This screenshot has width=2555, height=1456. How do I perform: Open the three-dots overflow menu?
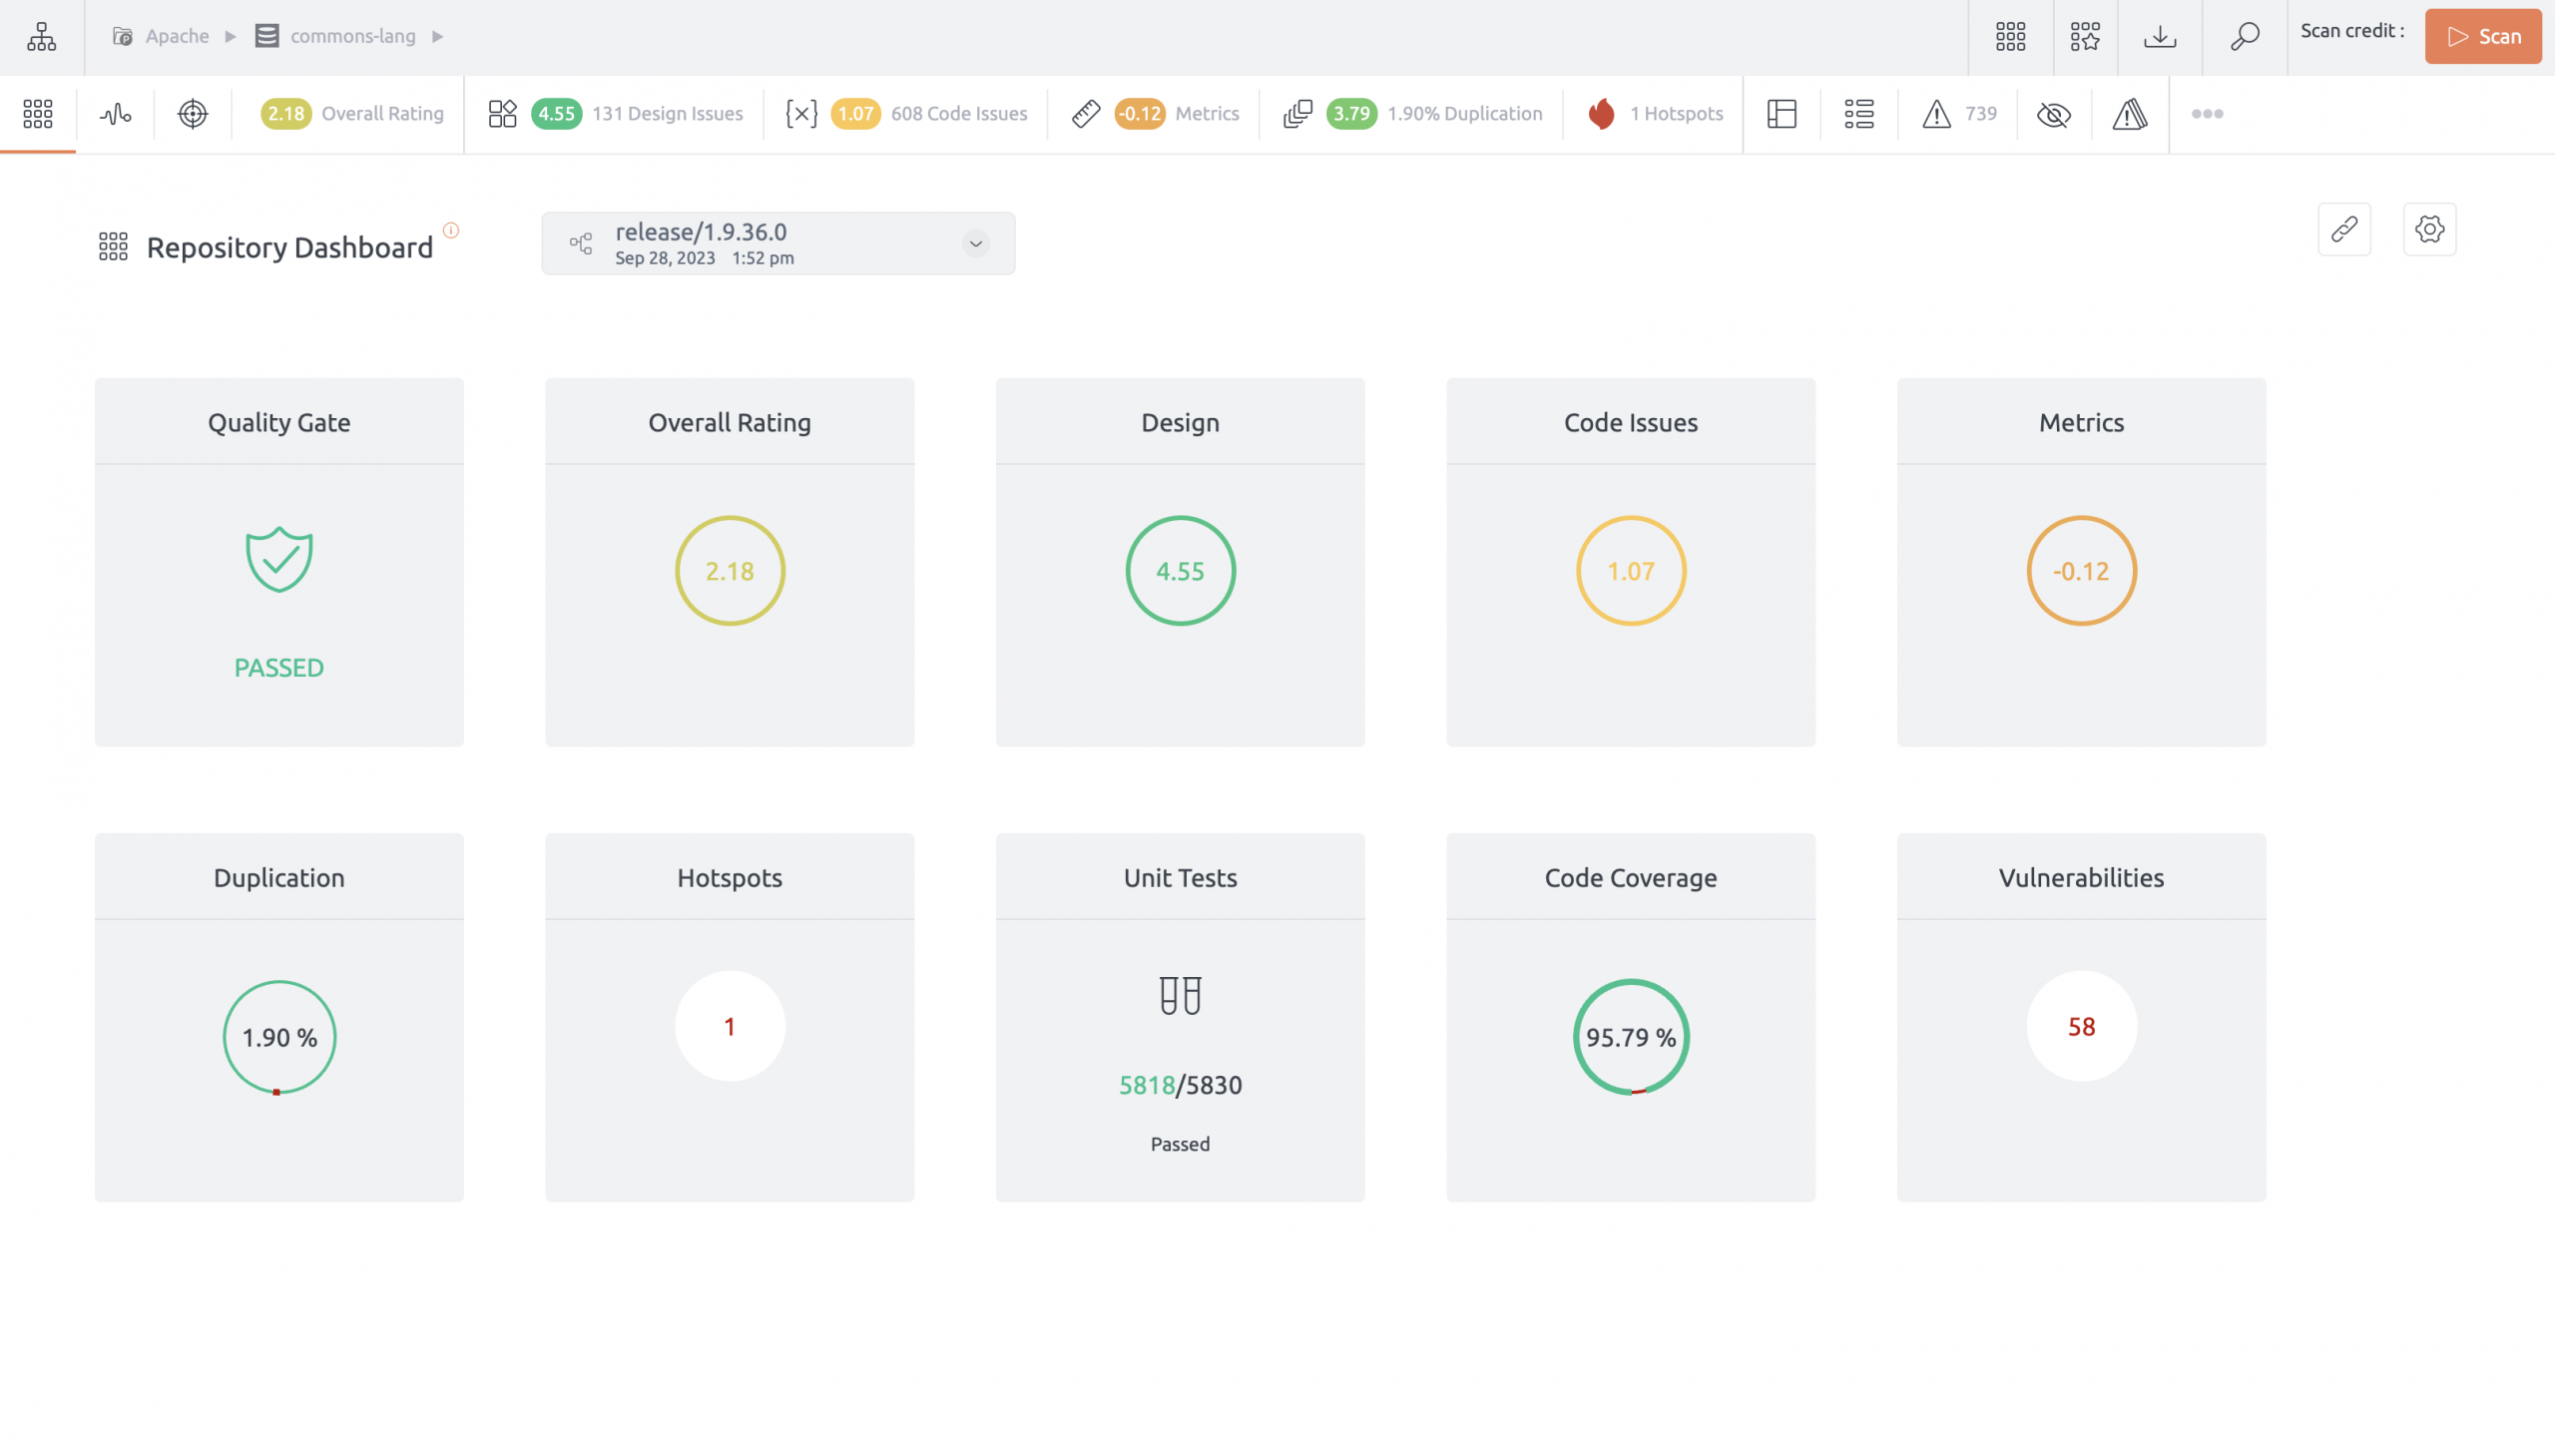tap(2207, 113)
